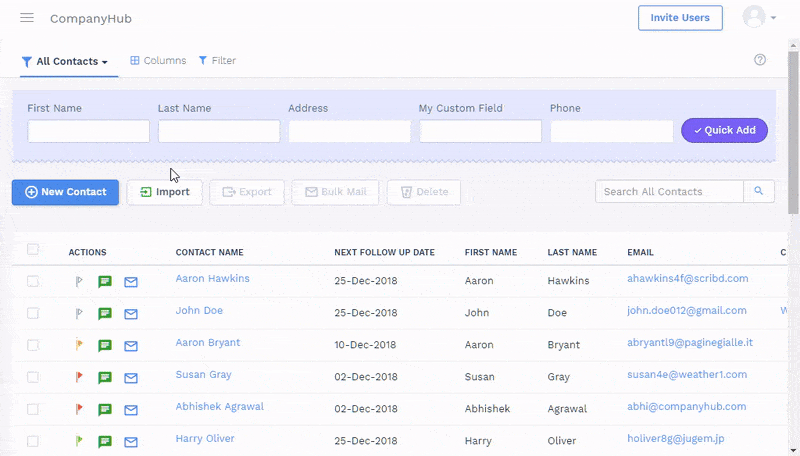Click the red flag icon for Susan Gray

79,378
